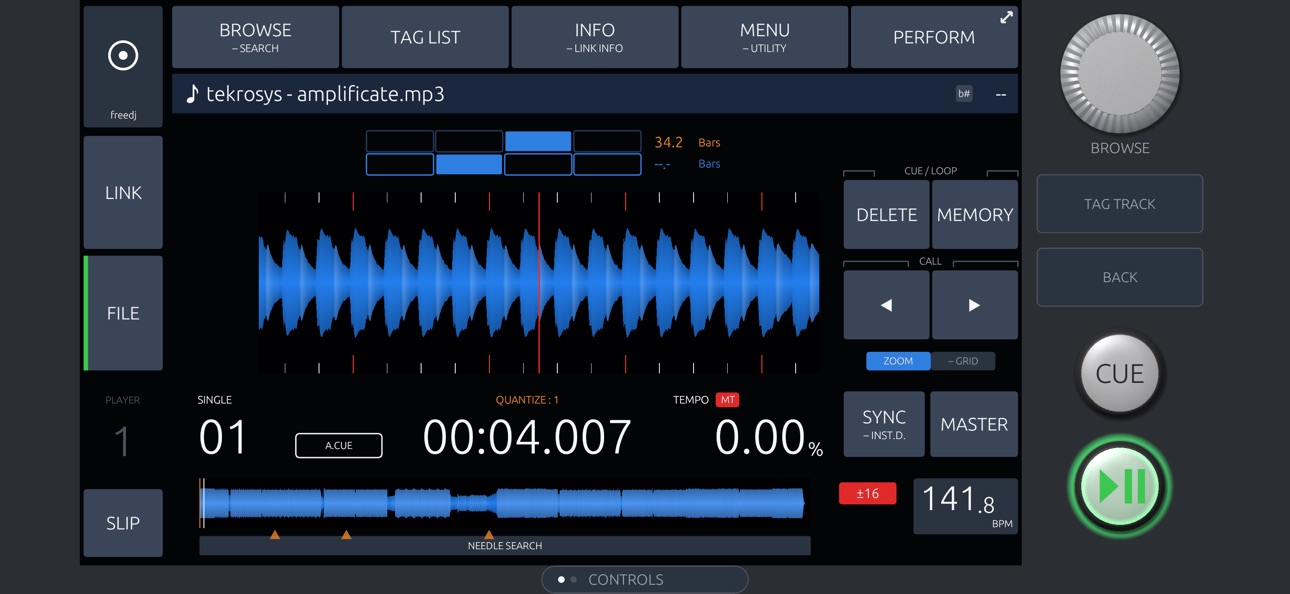This screenshot has width=1290, height=594.
Task: Click the key b# badge
Action: (964, 94)
